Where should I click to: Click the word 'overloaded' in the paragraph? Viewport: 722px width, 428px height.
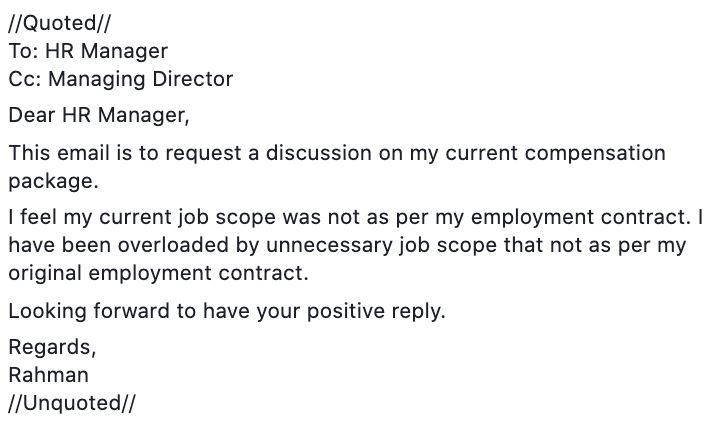[x=173, y=245]
